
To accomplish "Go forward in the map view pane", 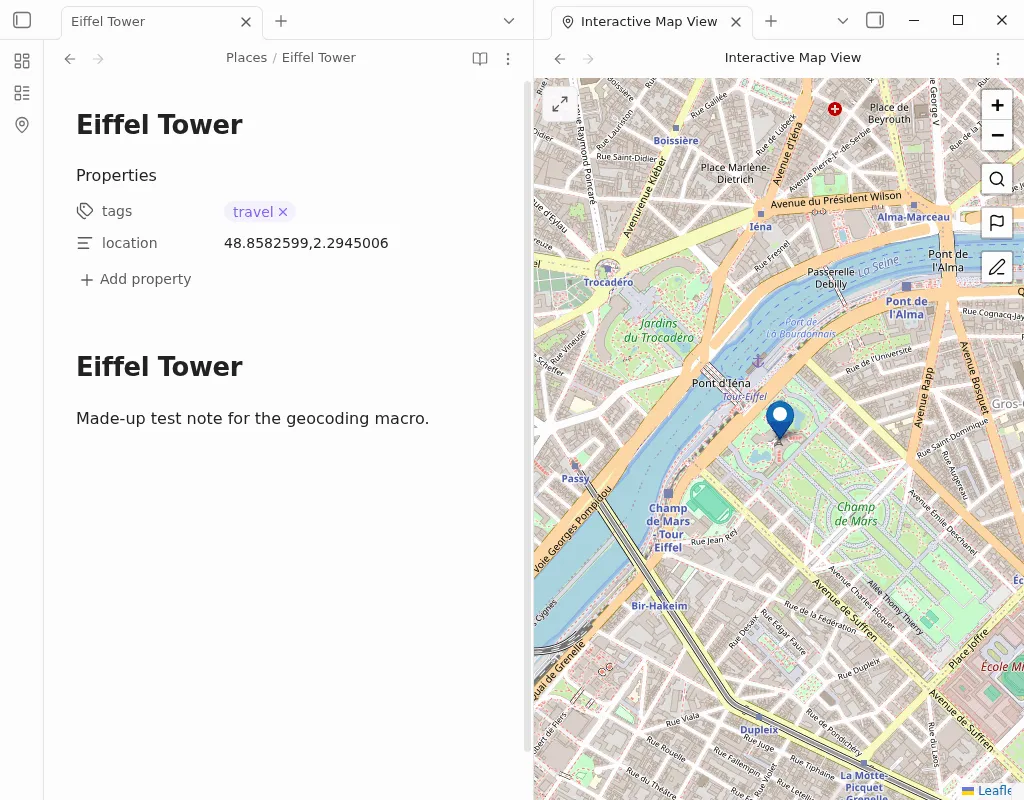I will tap(588, 59).
